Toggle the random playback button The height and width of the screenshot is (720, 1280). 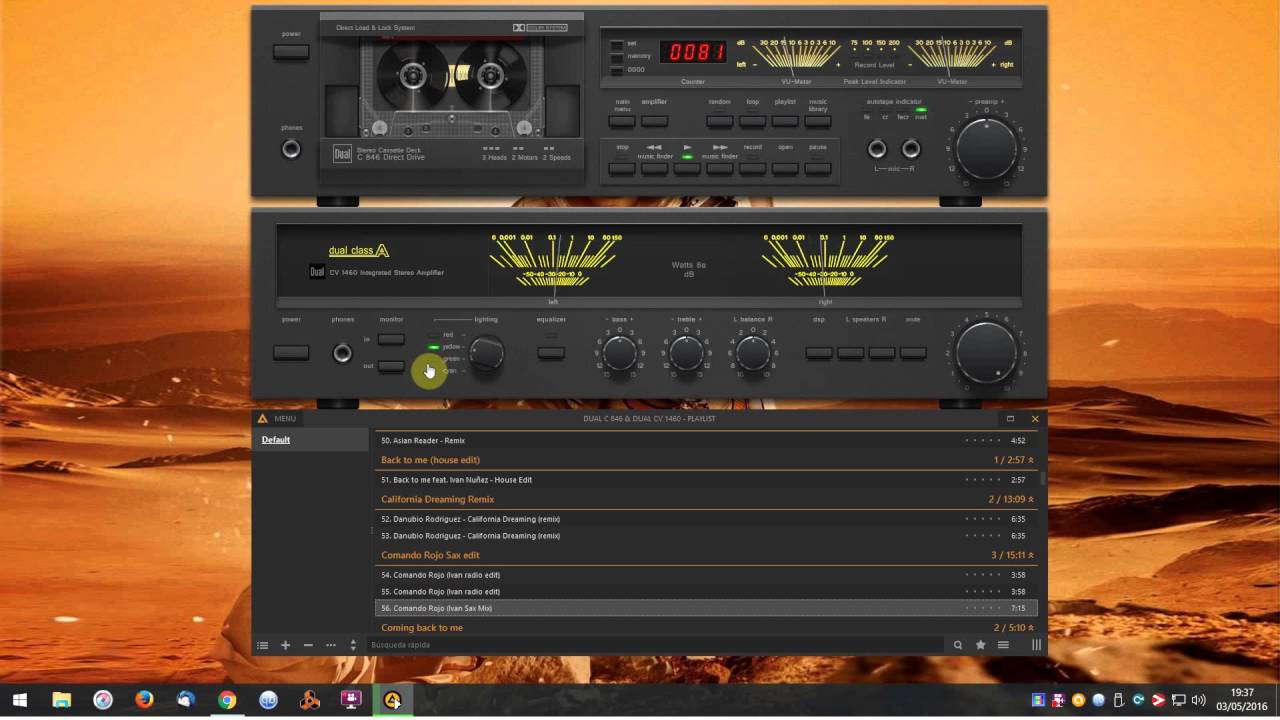coord(719,121)
